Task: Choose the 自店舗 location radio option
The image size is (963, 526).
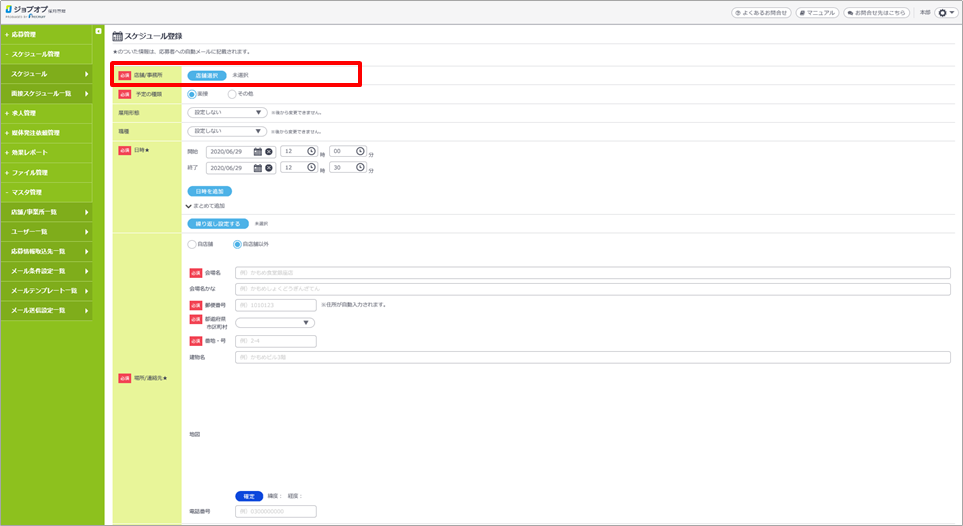Action: coord(192,244)
